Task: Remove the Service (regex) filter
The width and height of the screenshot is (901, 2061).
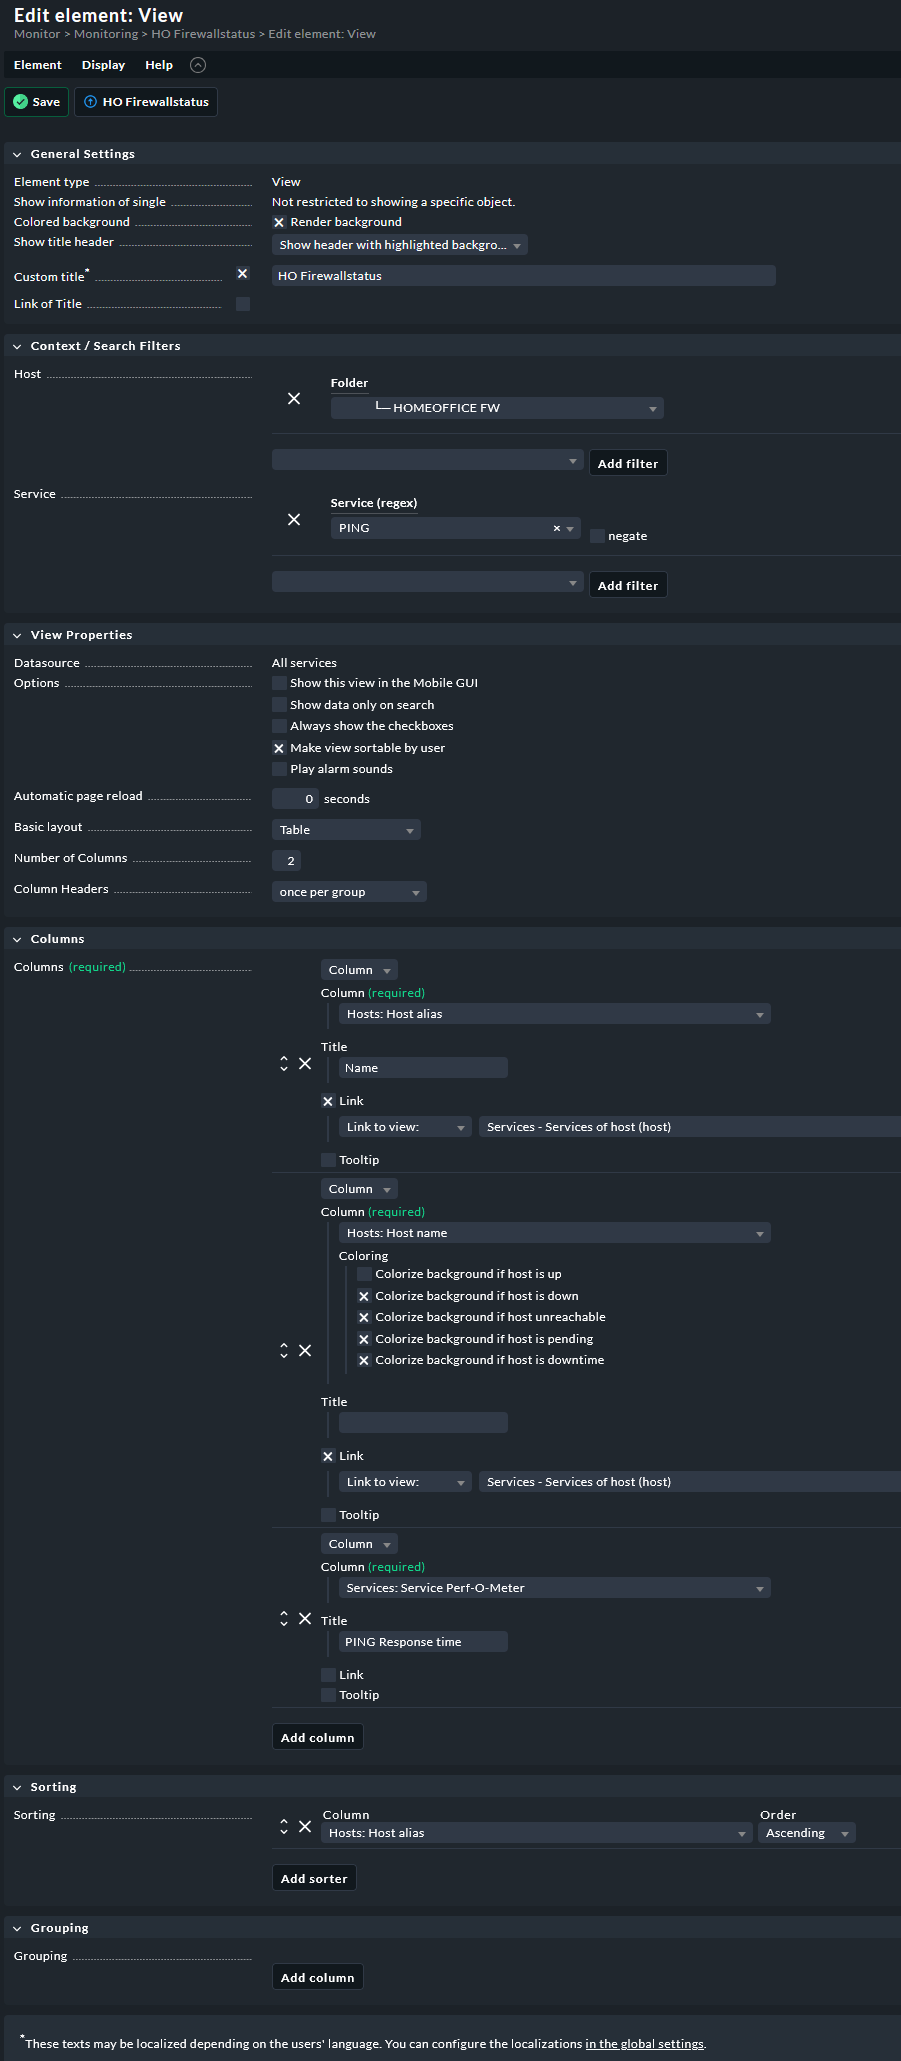Action: click(294, 519)
